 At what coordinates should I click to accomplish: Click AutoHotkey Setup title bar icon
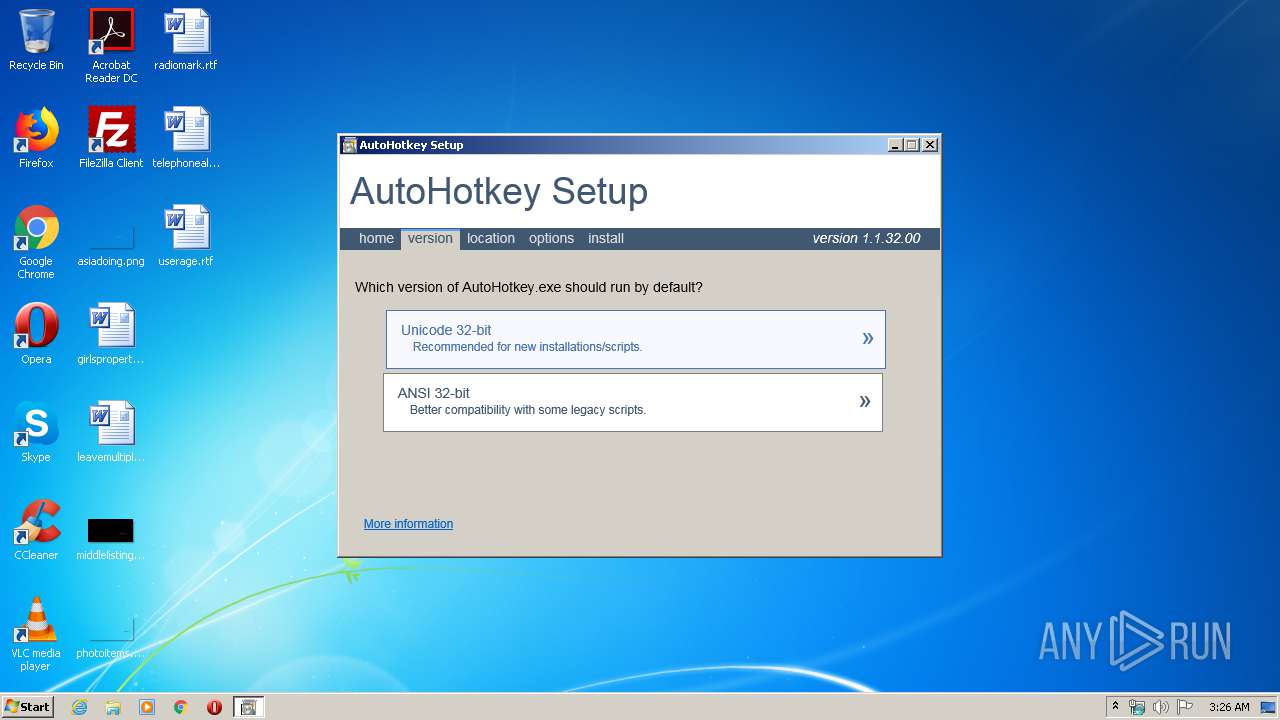(x=349, y=145)
